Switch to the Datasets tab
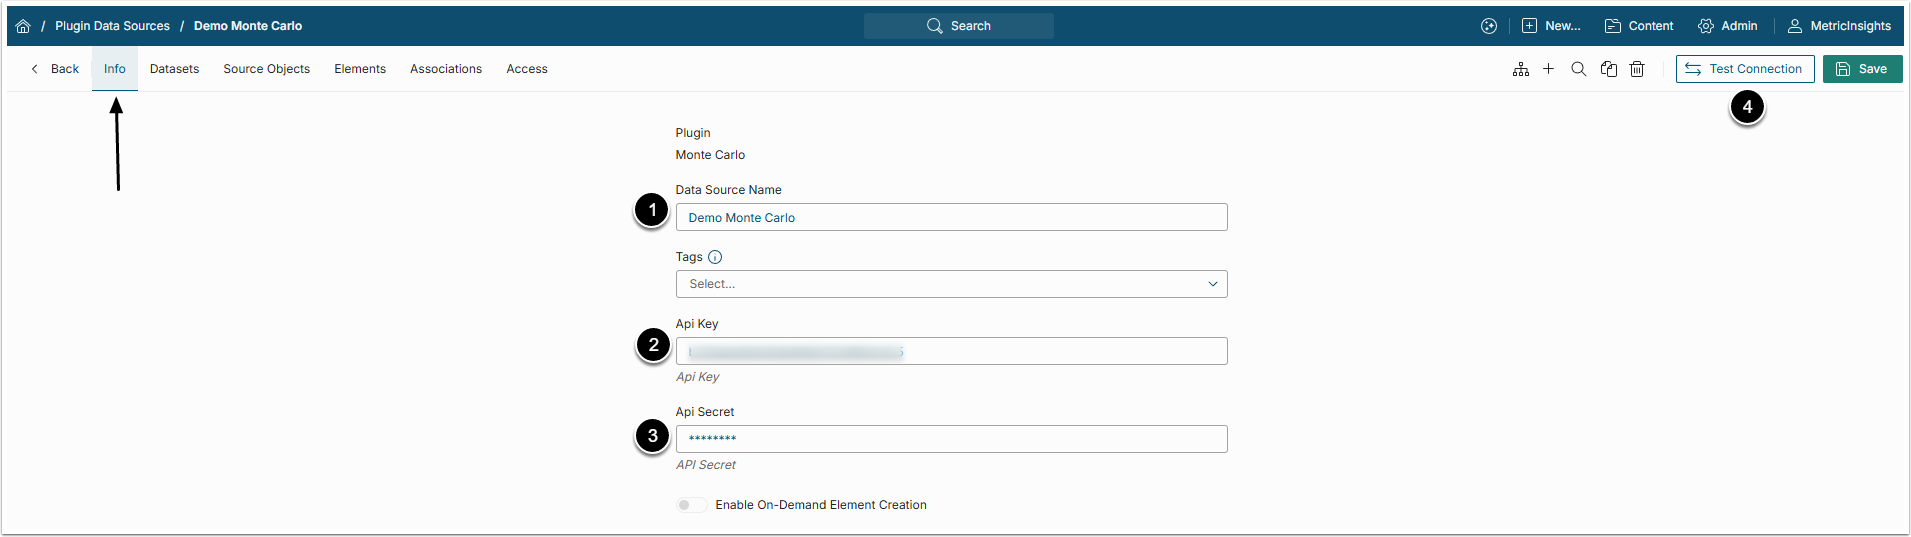Image resolution: width=1911 pixels, height=537 pixels. point(174,69)
